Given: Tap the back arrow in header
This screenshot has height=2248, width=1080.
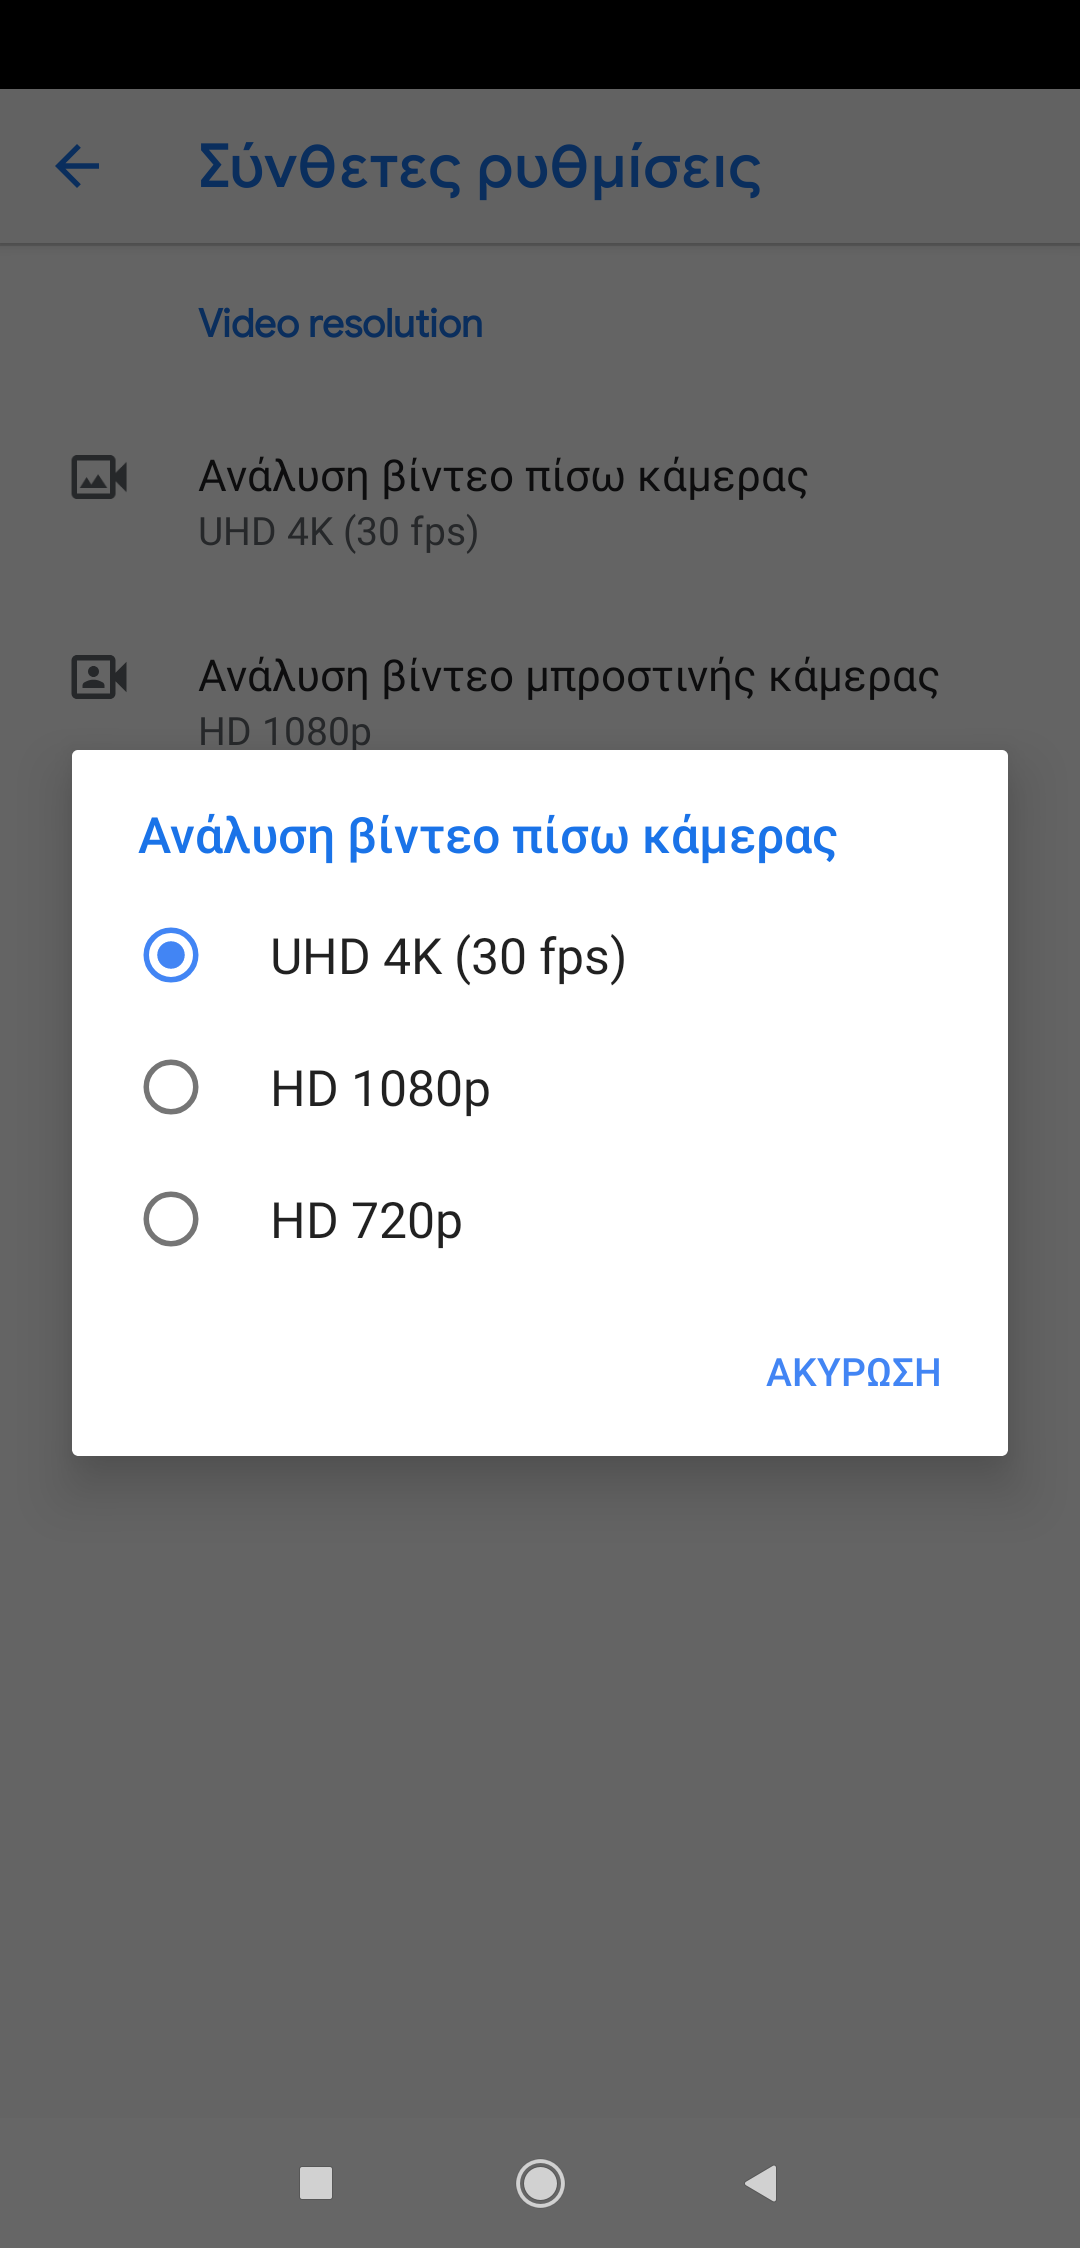Looking at the screenshot, I should 78,166.
